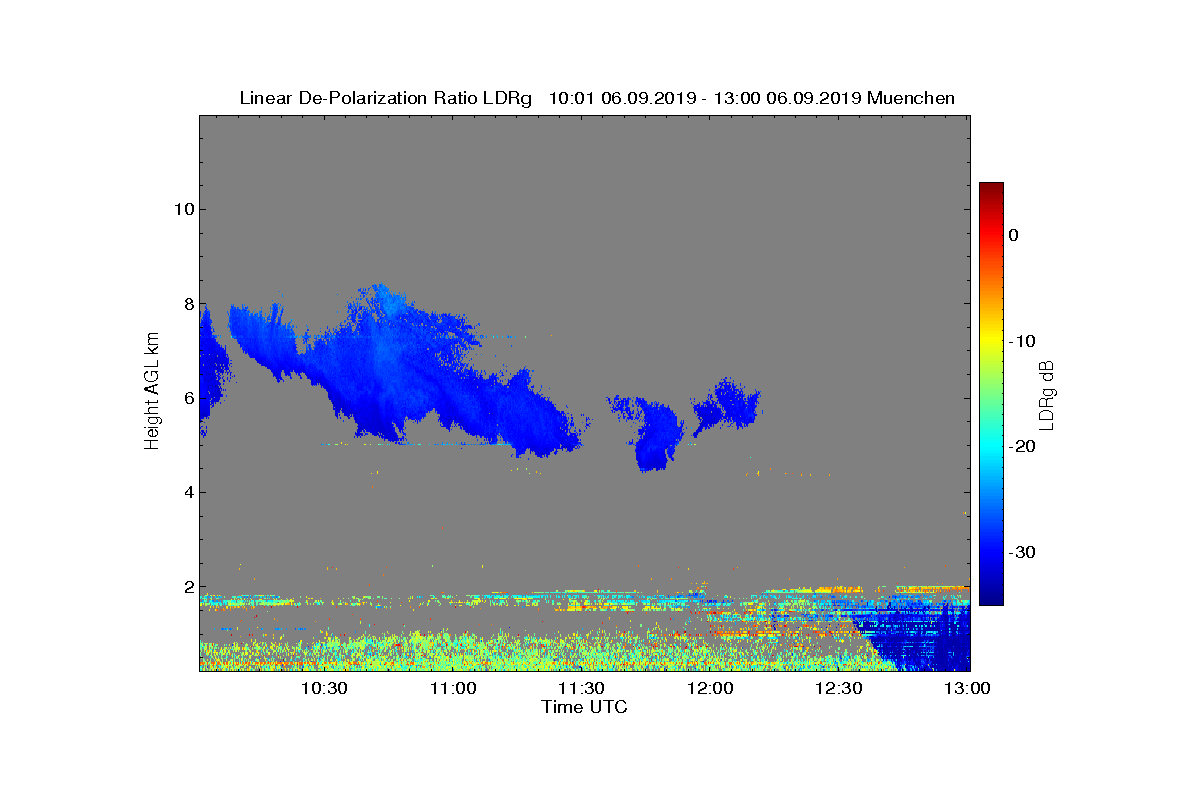Click the 13:00 time tick label
The width and height of the screenshot is (1200, 800).
967,688
